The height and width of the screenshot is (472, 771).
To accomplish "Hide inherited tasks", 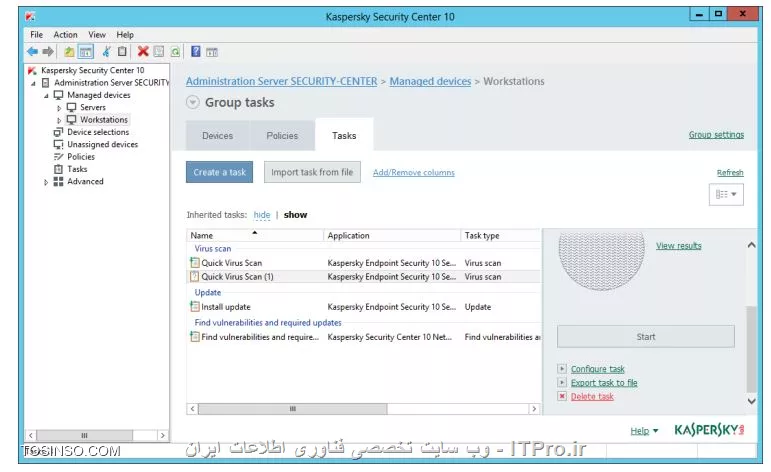I will [262, 215].
